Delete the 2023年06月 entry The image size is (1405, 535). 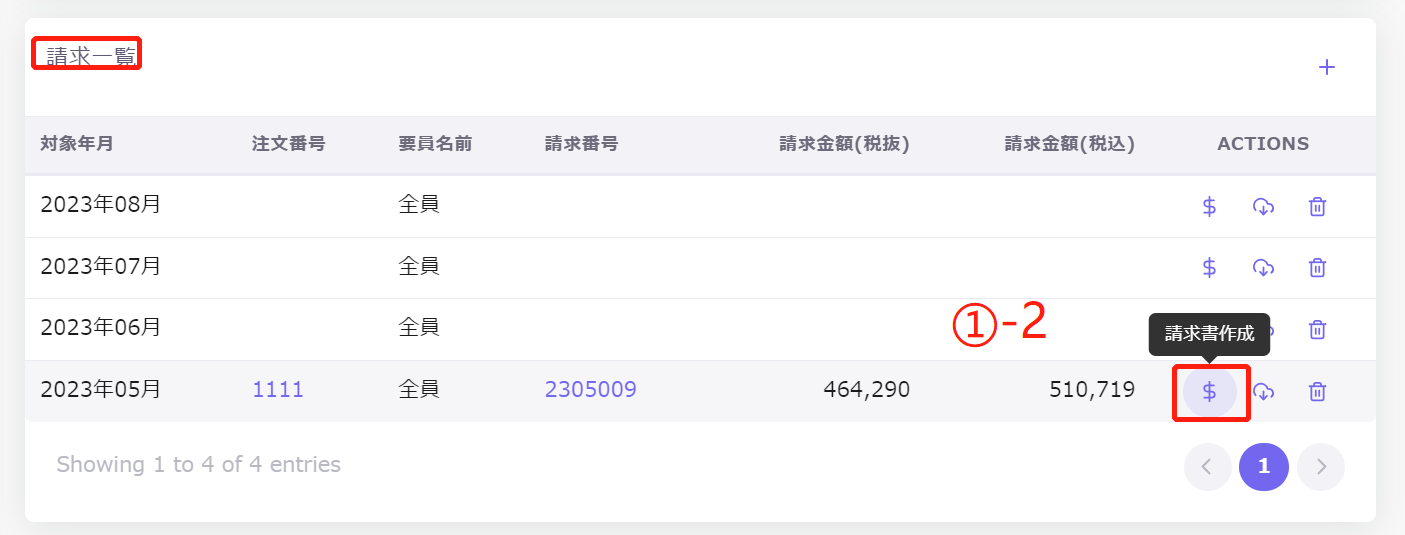tap(1318, 329)
